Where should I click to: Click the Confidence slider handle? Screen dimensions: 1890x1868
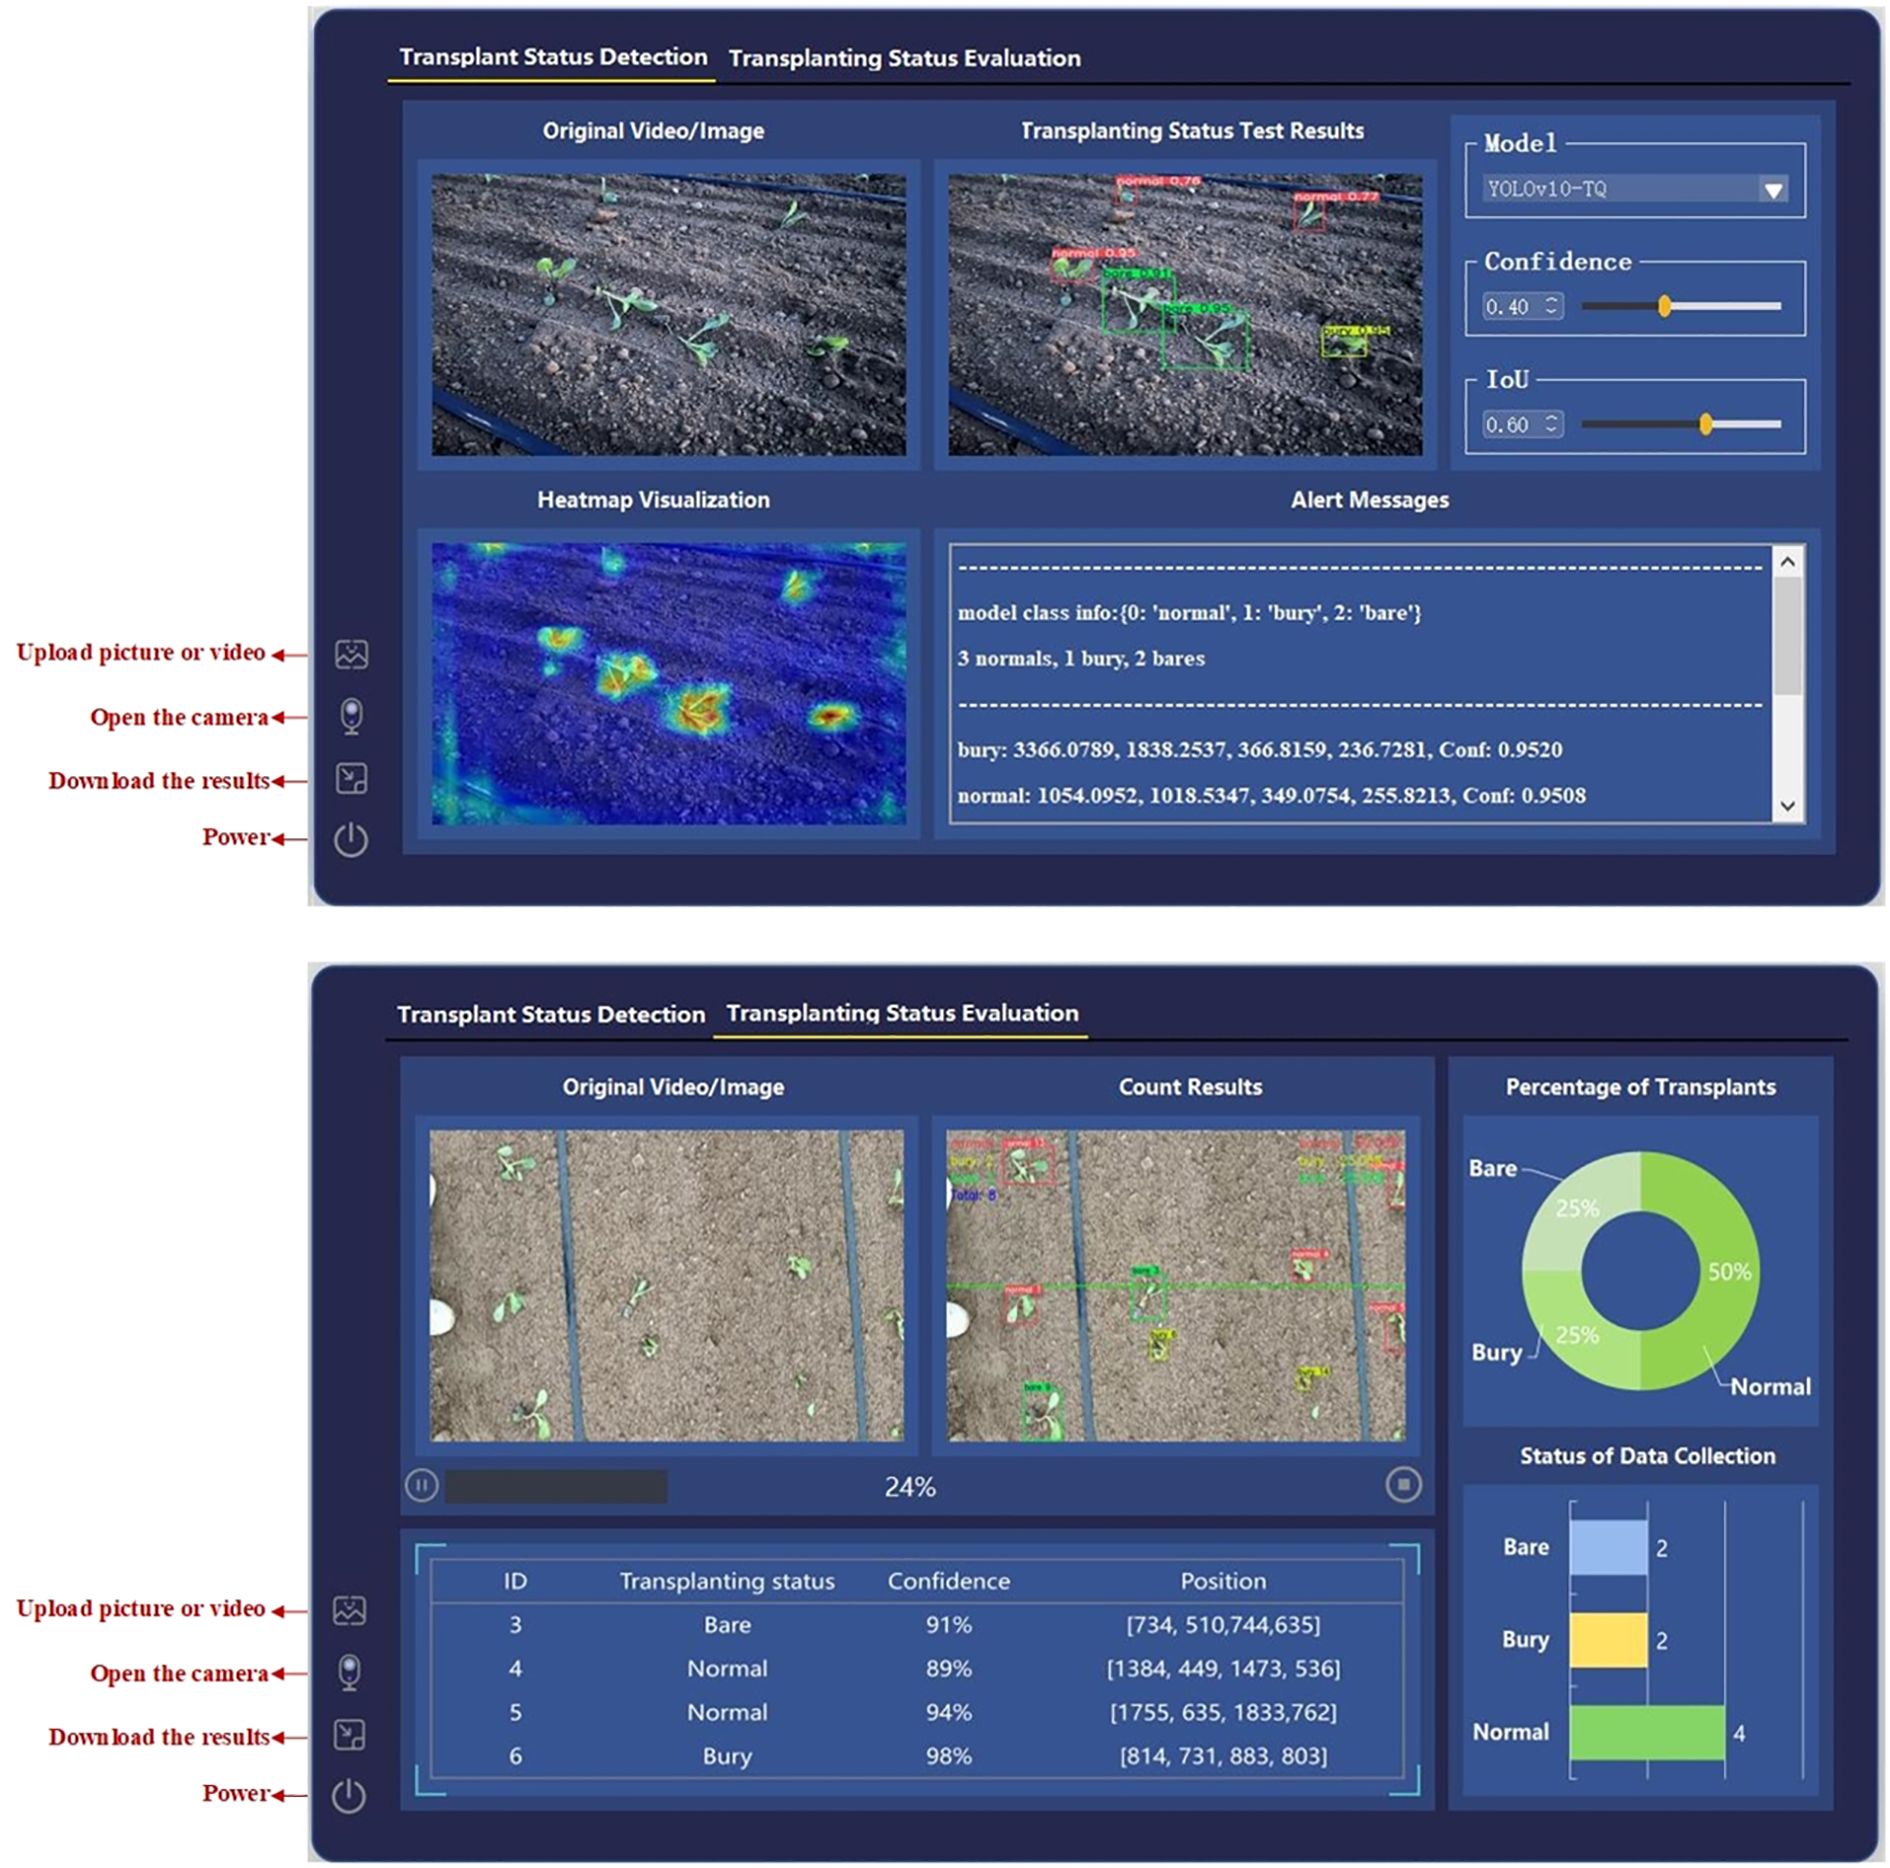pos(1664,306)
